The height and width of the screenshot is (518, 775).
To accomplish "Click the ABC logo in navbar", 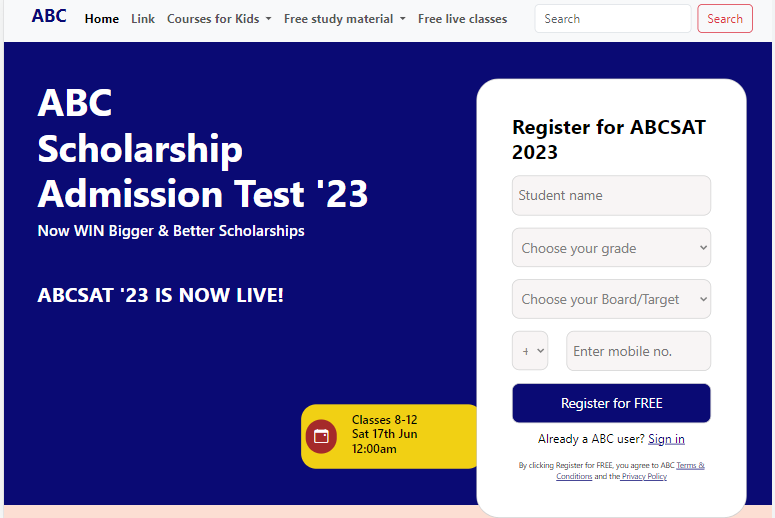I will (x=49, y=16).
